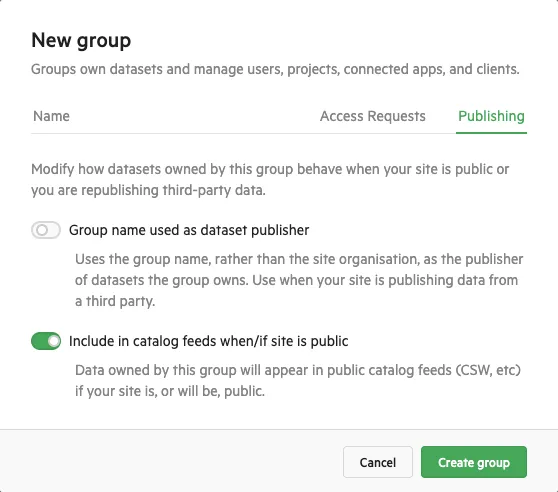
Task: Open the Access Requests tab
Action: coord(373,116)
